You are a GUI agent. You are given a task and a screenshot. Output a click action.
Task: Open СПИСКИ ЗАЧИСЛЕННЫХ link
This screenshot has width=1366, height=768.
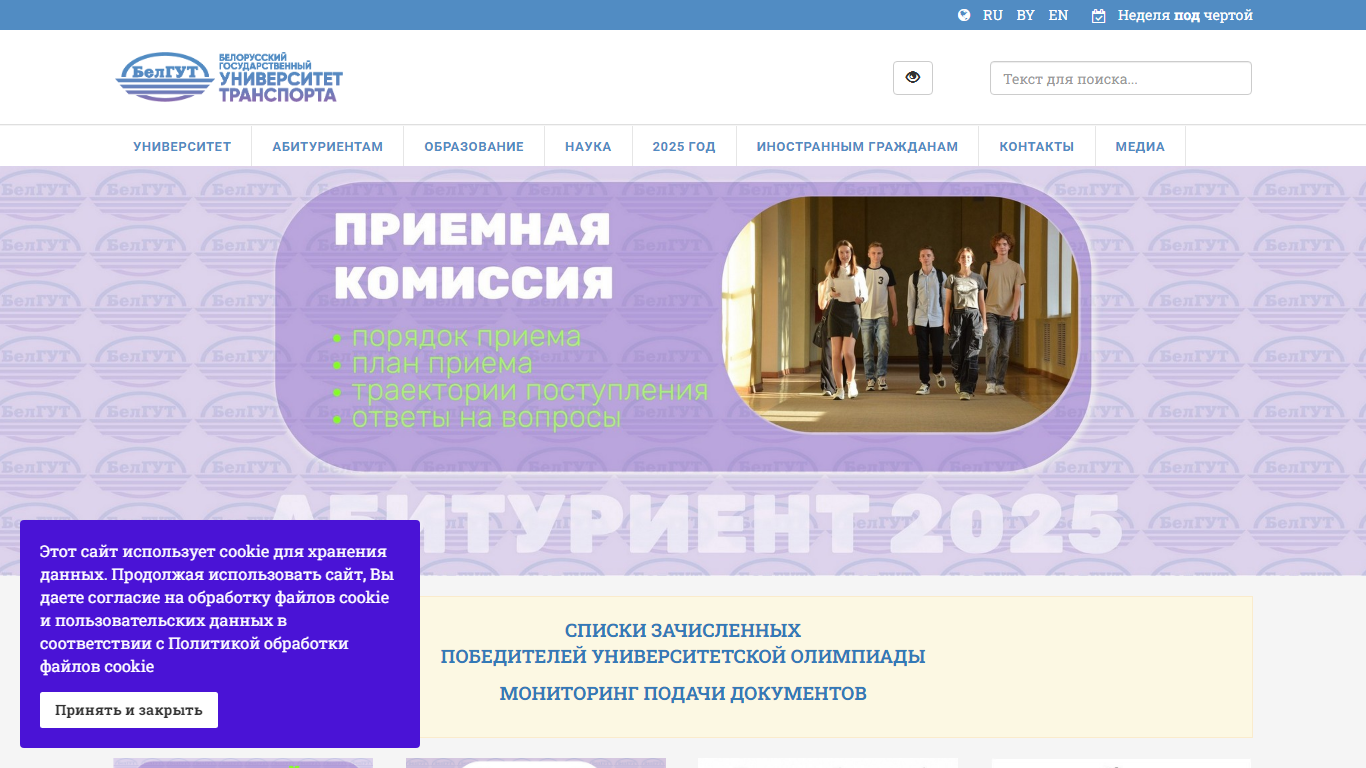[x=683, y=630]
